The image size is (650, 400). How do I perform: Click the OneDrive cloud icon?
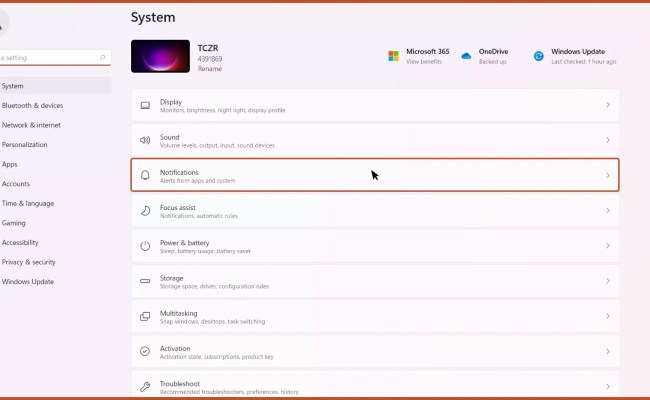[466, 56]
